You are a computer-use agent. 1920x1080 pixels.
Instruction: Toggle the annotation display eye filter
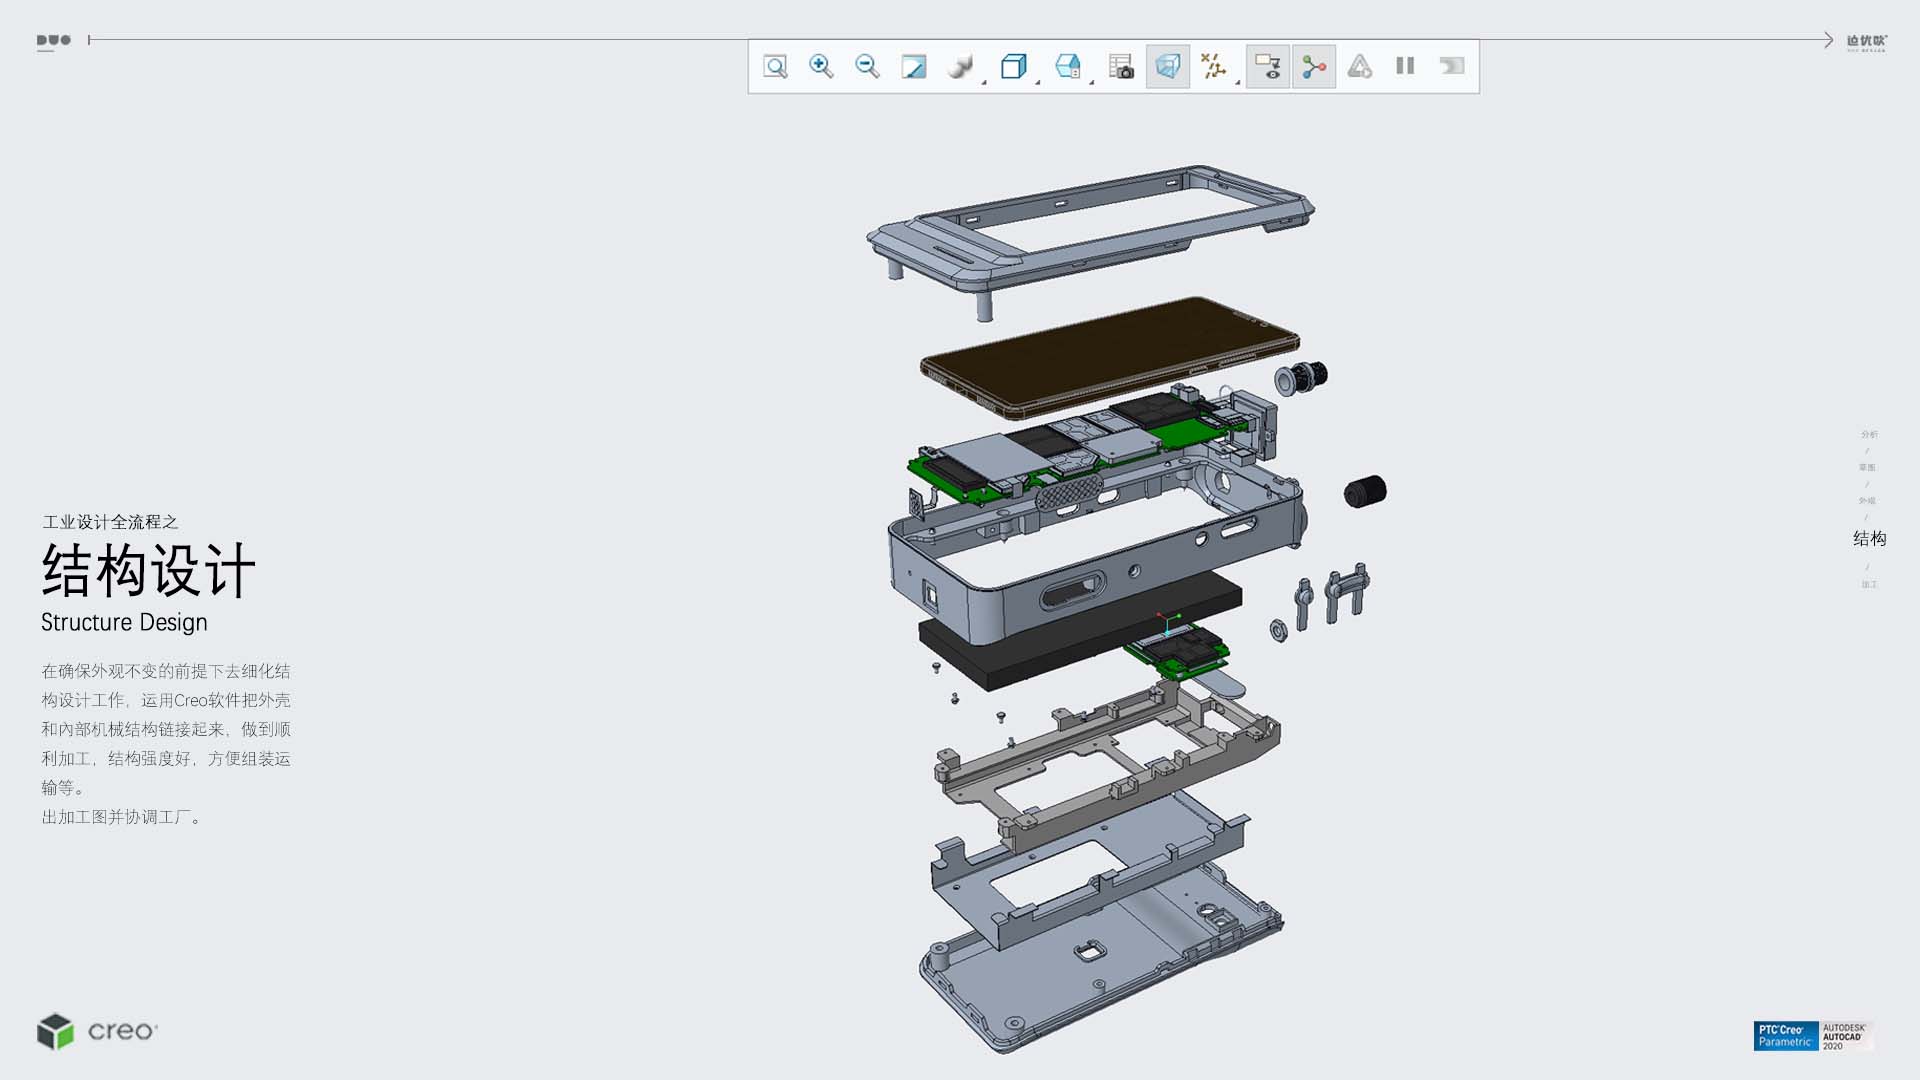[1267, 67]
